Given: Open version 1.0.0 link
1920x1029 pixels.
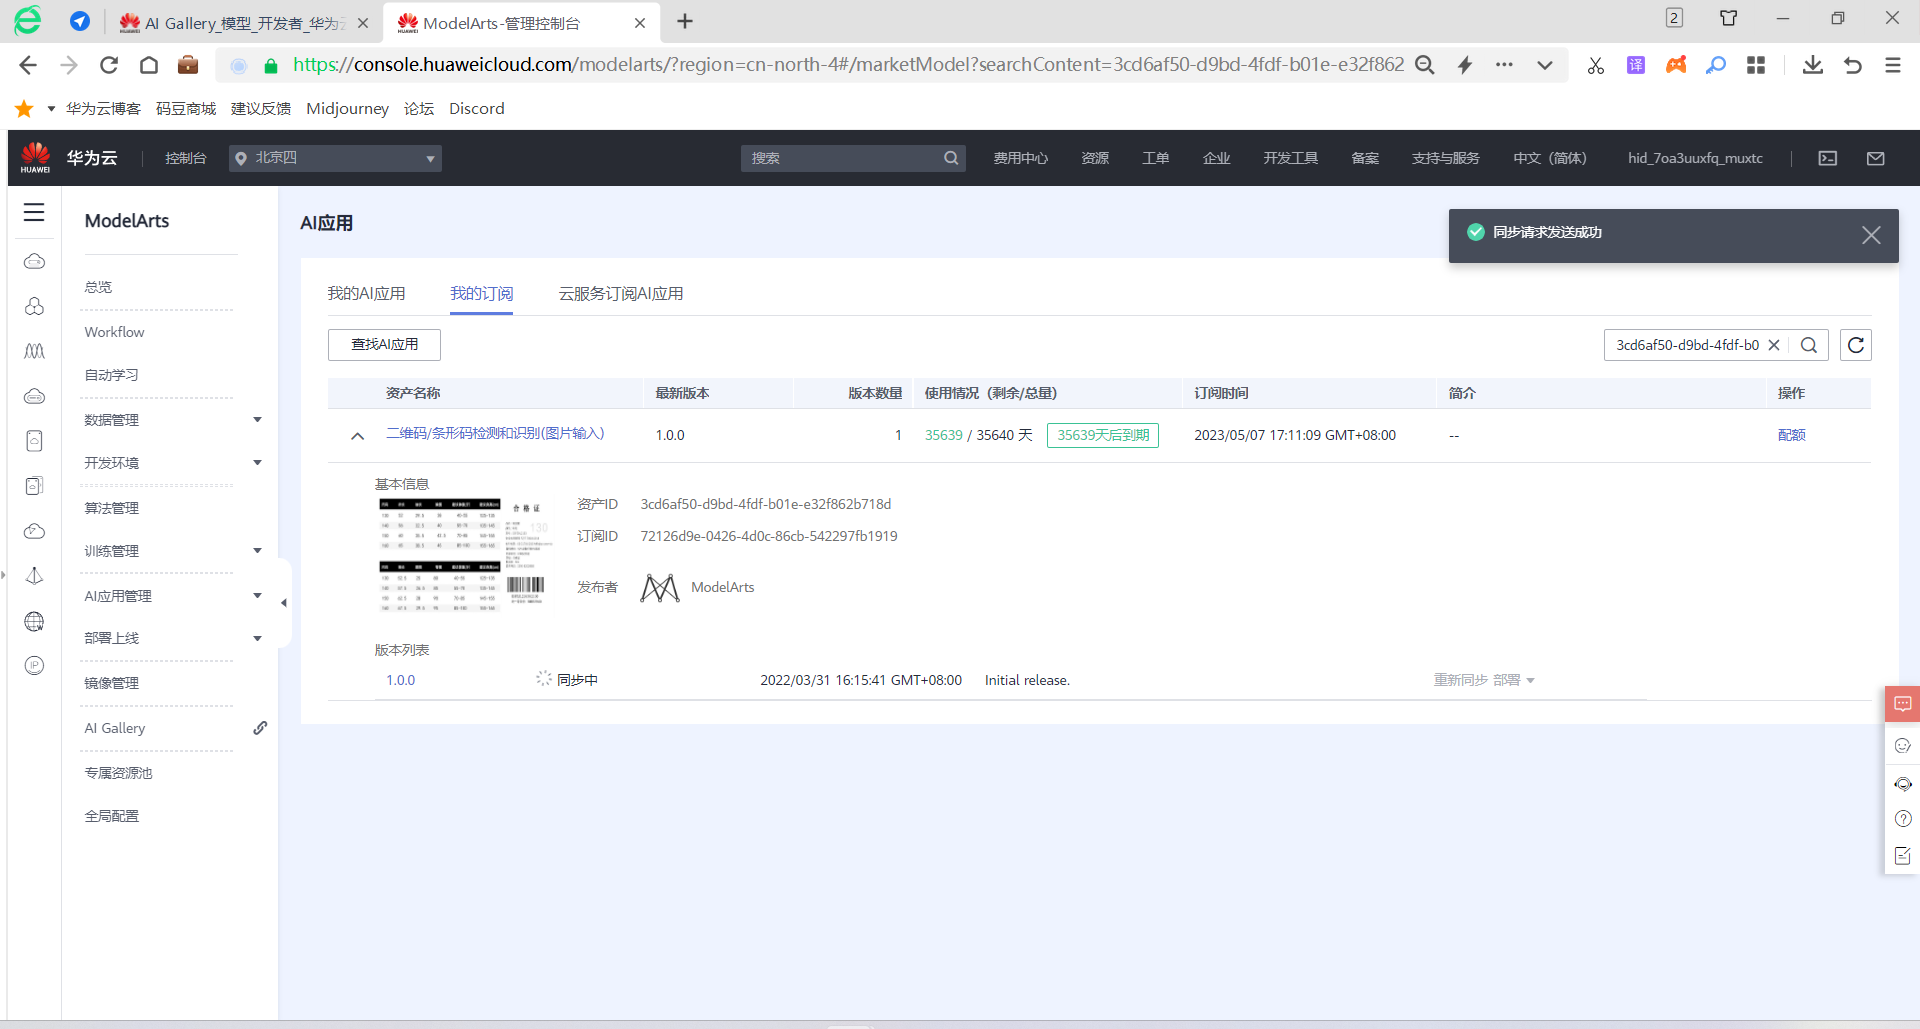Looking at the screenshot, I should (400, 680).
